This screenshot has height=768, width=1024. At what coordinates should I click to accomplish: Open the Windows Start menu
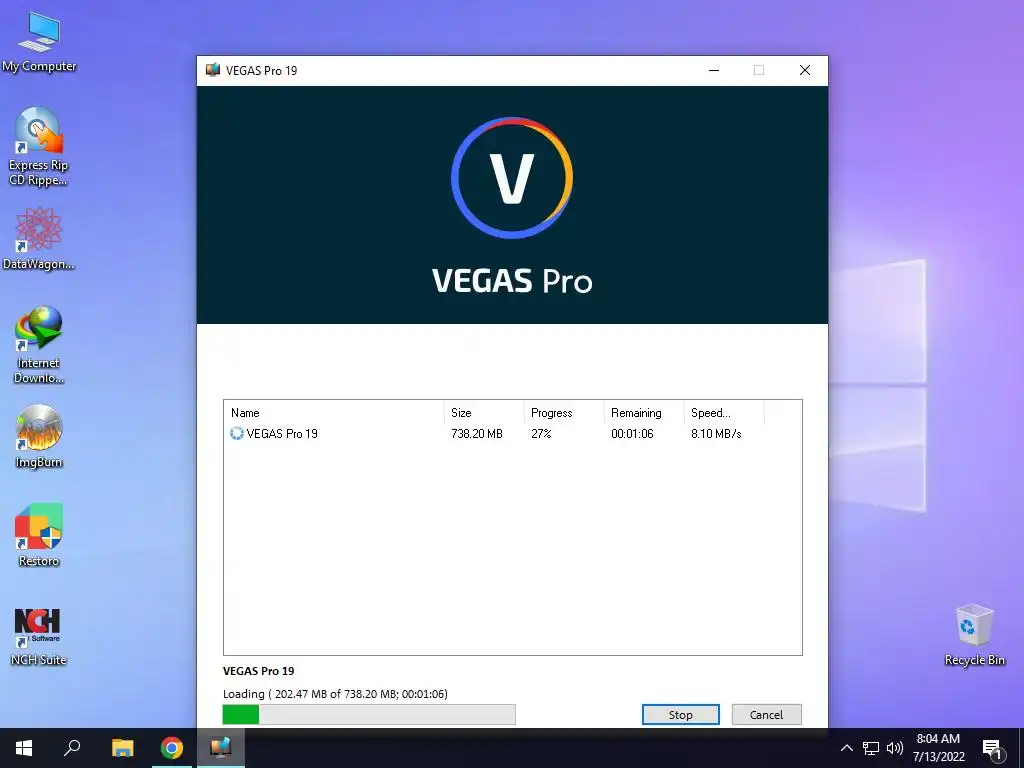(24, 748)
